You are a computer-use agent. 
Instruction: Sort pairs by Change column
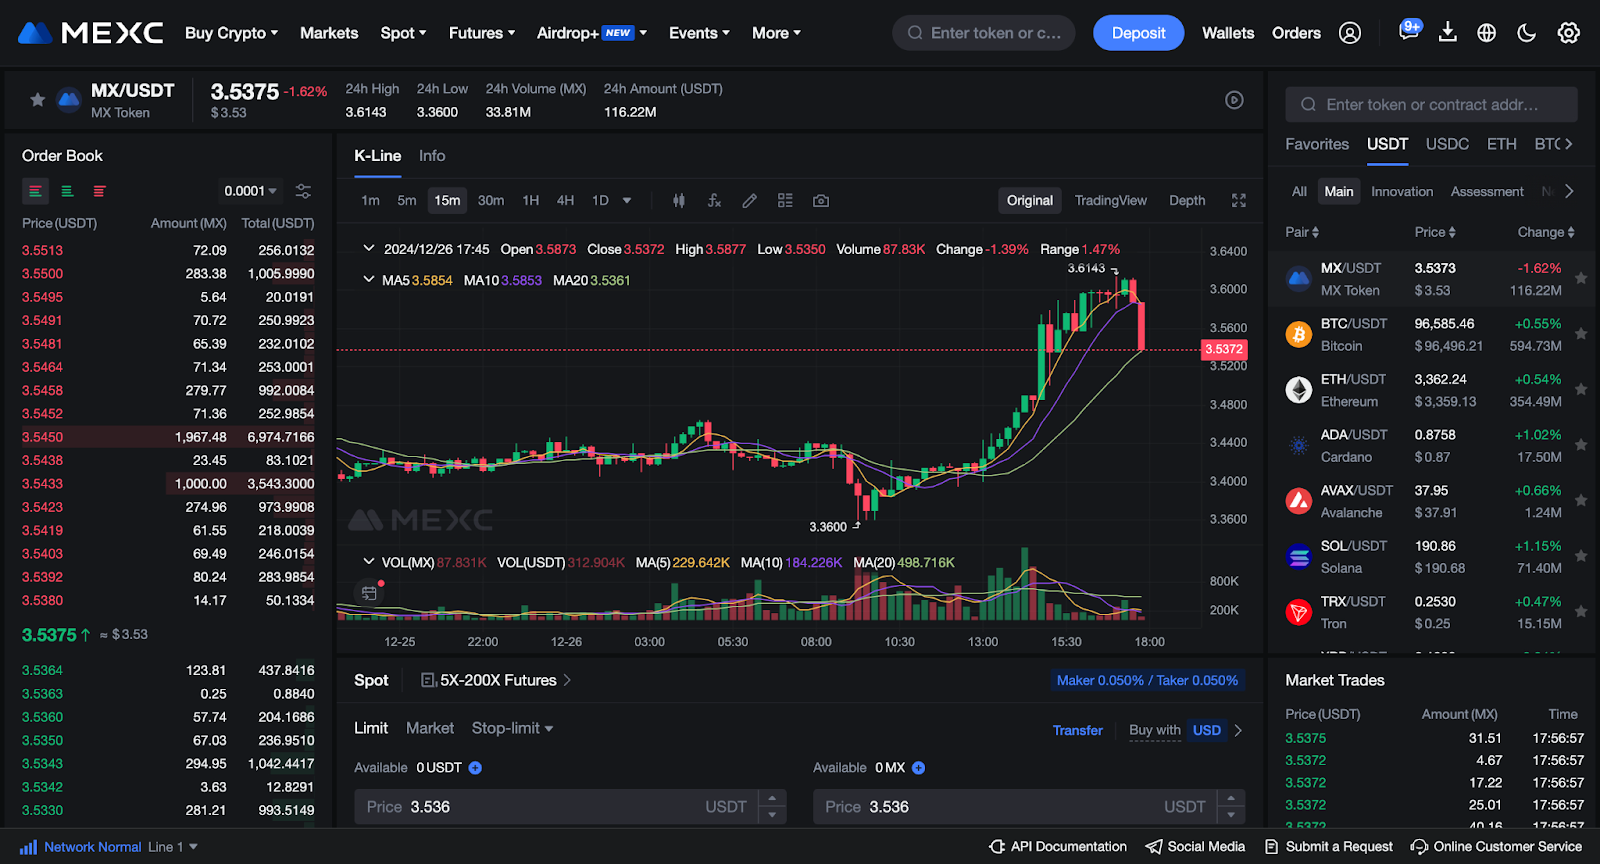(1546, 232)
